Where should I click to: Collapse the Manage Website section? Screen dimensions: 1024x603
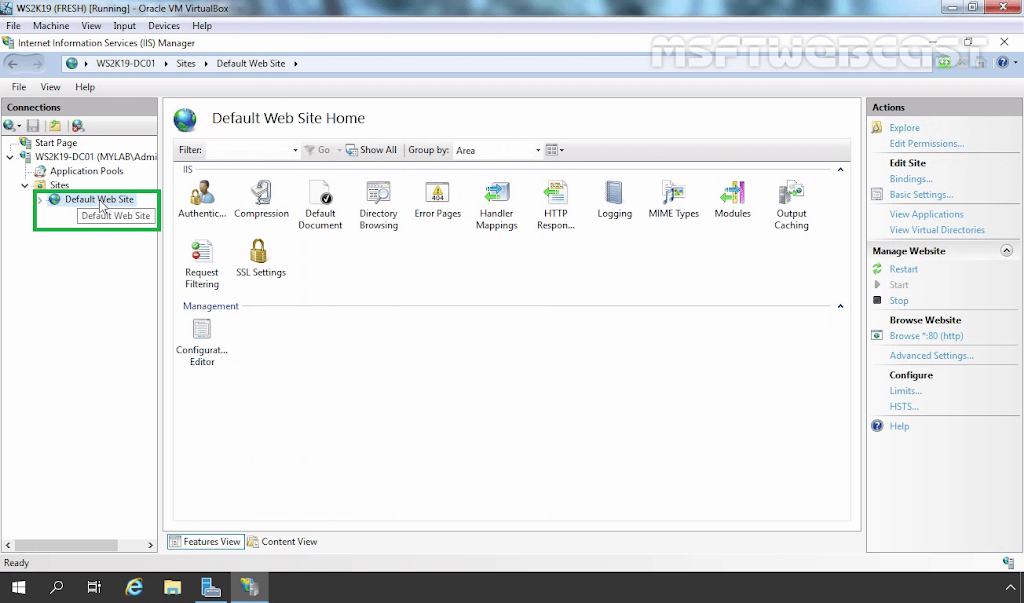1006,251
